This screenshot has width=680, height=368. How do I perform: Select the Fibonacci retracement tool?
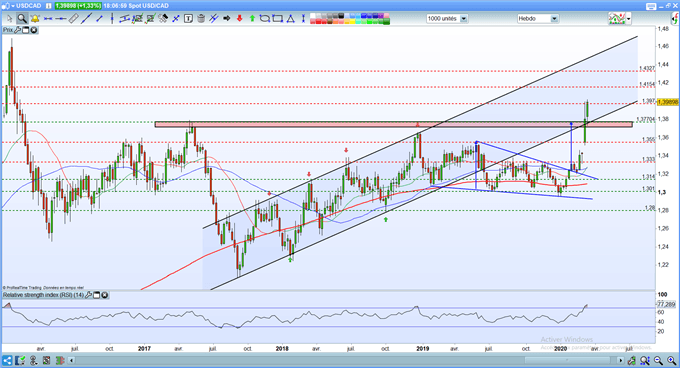point(137,19)
